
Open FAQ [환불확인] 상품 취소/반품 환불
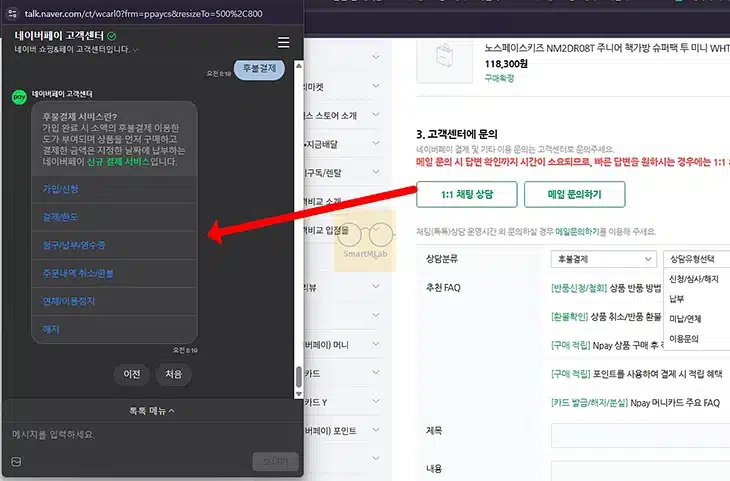point(606,317)
